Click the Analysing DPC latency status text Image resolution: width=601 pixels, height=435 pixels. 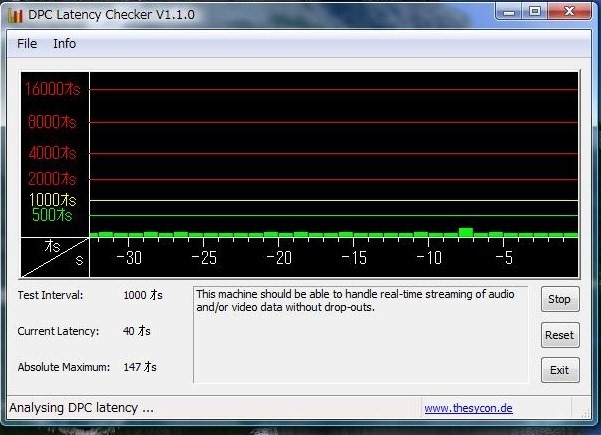point(82,408)
